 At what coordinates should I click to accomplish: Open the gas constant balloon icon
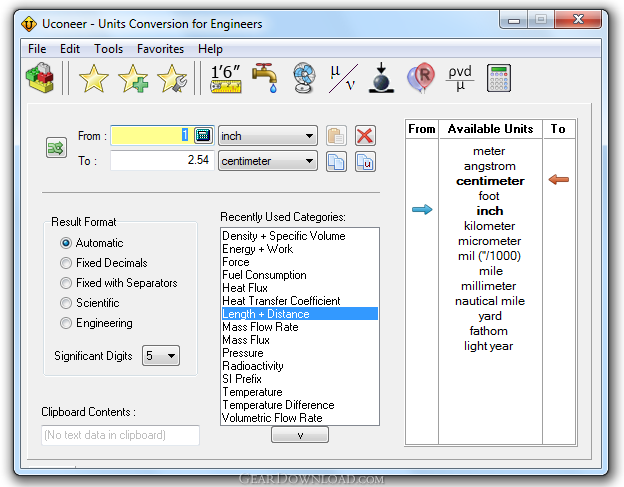click(x=421, y=78)
